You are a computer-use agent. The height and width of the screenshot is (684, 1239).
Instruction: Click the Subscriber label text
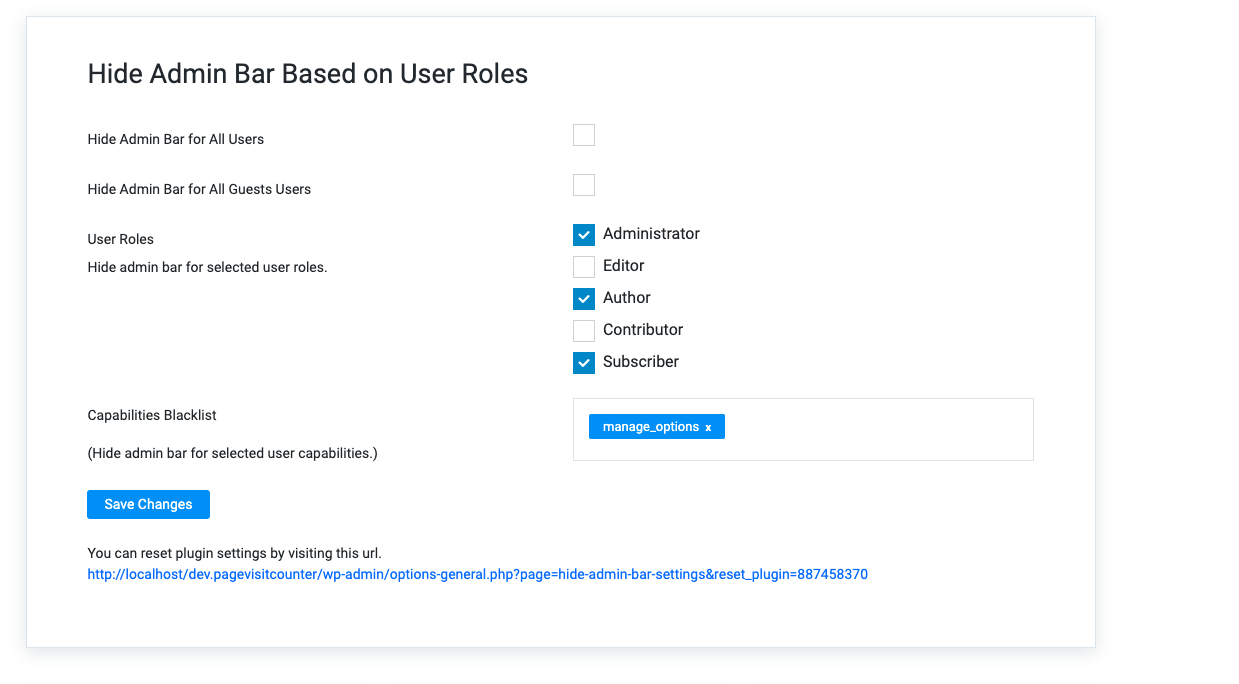click(641, 362)
